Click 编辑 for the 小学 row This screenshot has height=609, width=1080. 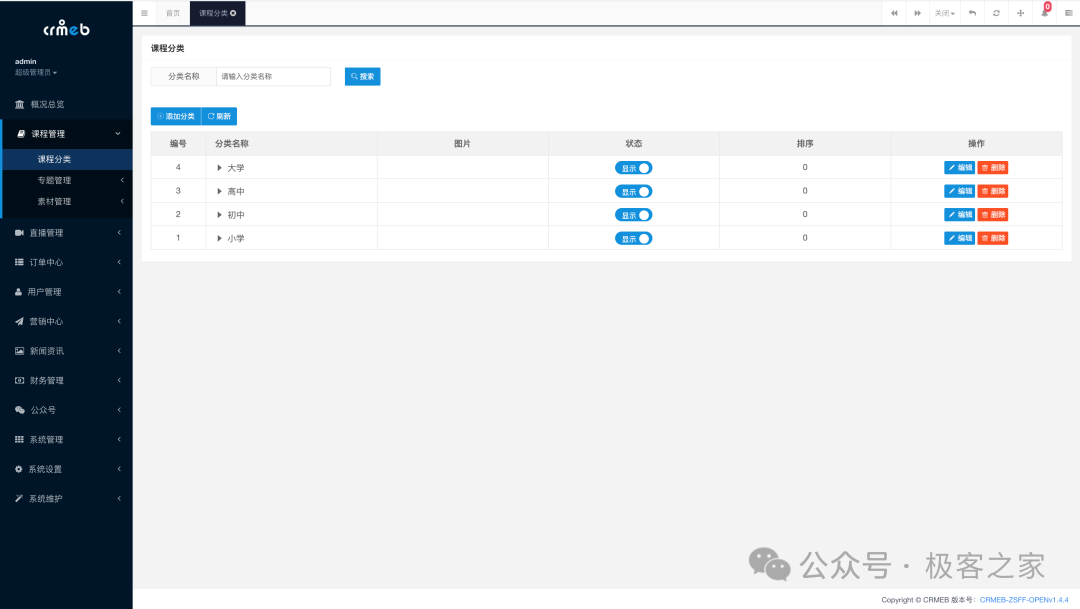(959, 238)
